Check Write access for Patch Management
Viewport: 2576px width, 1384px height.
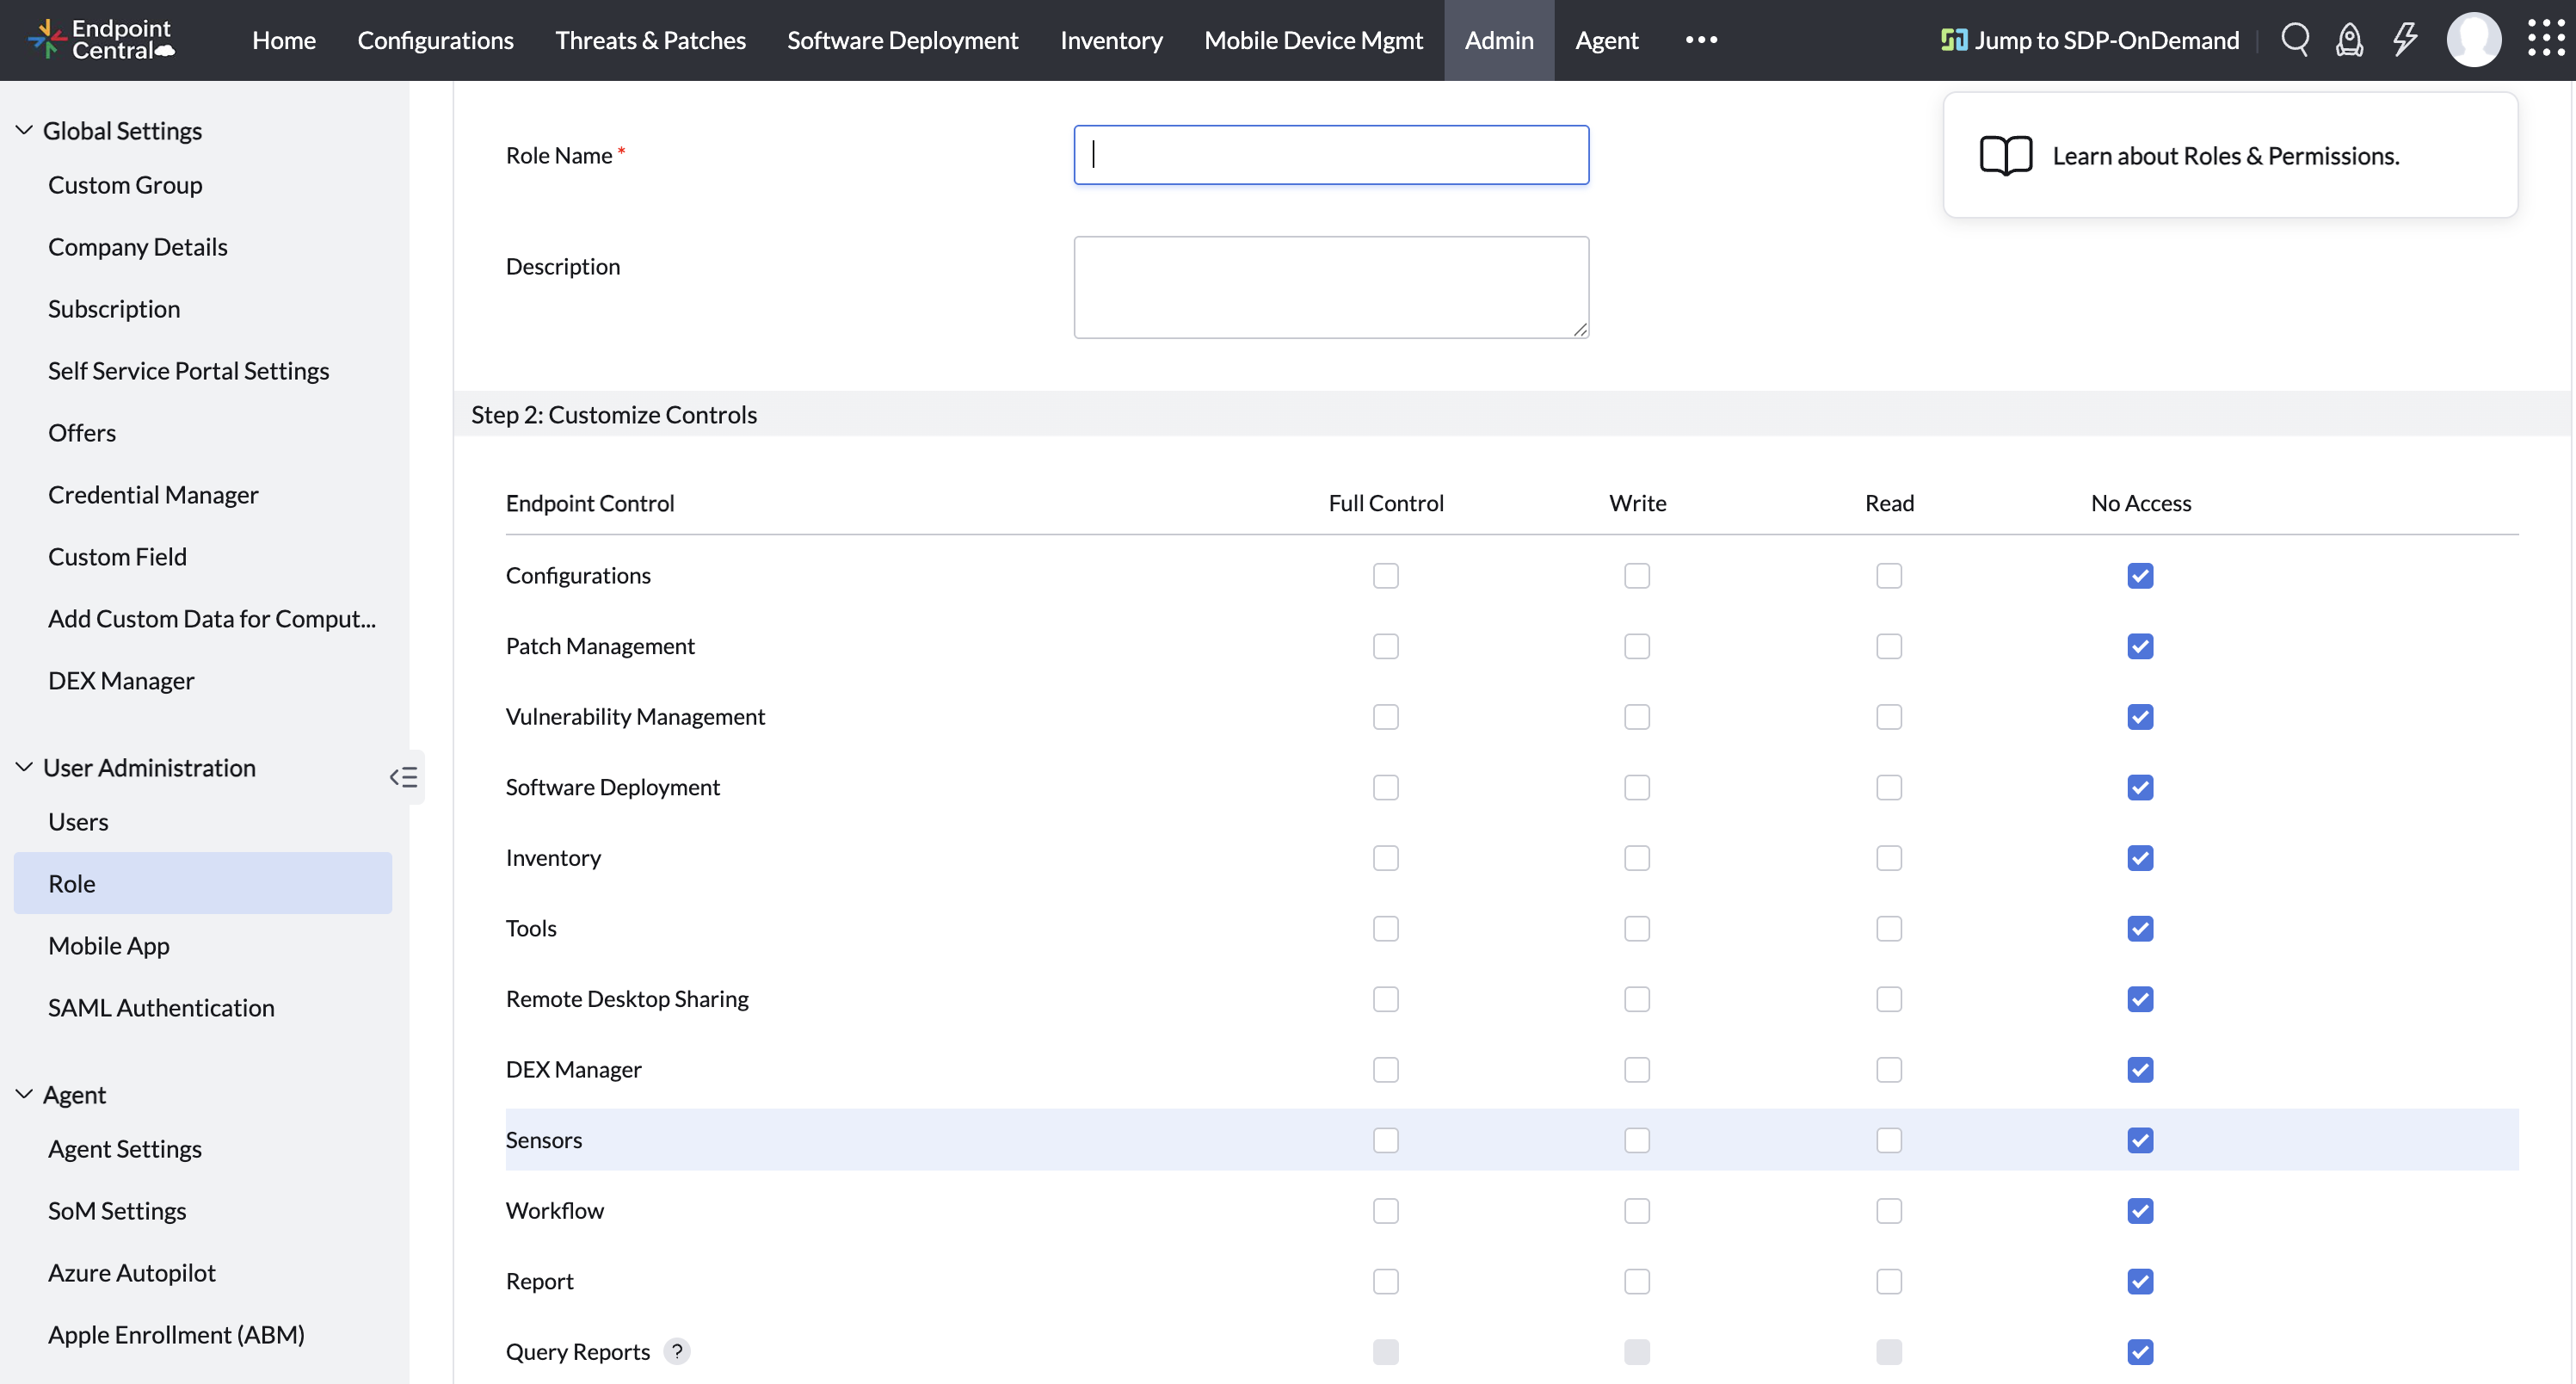(x=1637, y=646)
